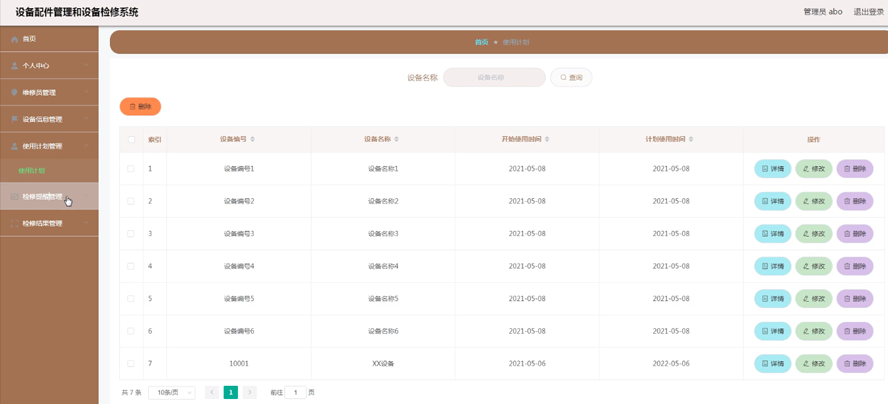Click the 设备名称 search input field

494,77
